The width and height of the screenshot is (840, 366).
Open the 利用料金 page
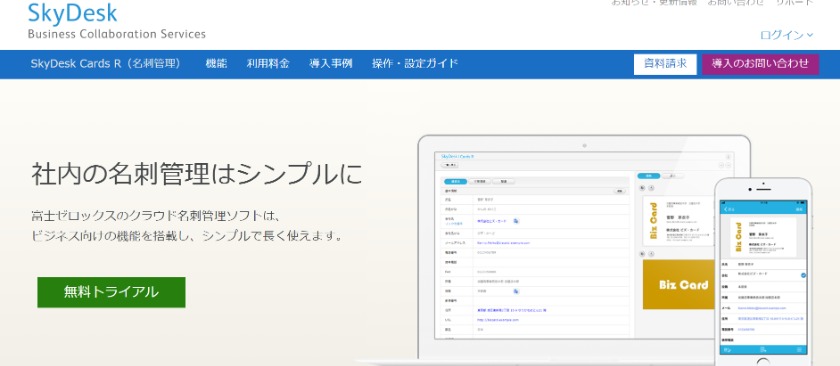pyautogui.click(x=268, y=63)
